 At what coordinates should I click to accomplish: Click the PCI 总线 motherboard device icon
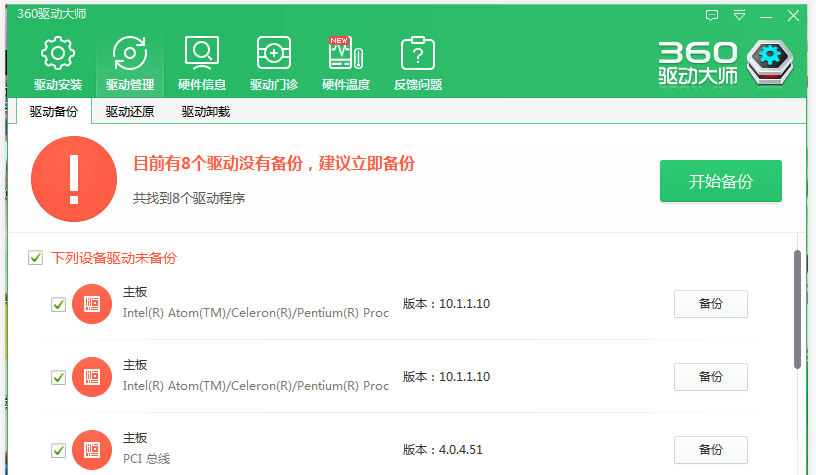pos(92,449)
